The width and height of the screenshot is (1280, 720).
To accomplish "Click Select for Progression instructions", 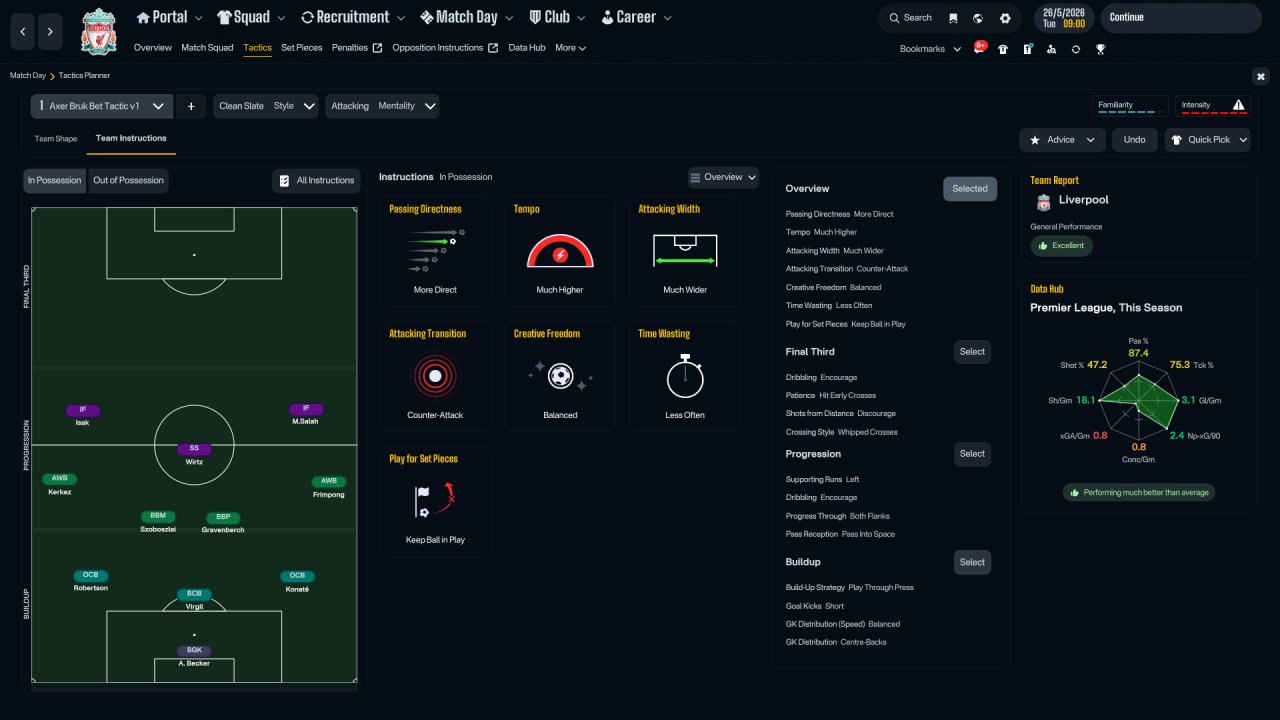I will (972, 454).
